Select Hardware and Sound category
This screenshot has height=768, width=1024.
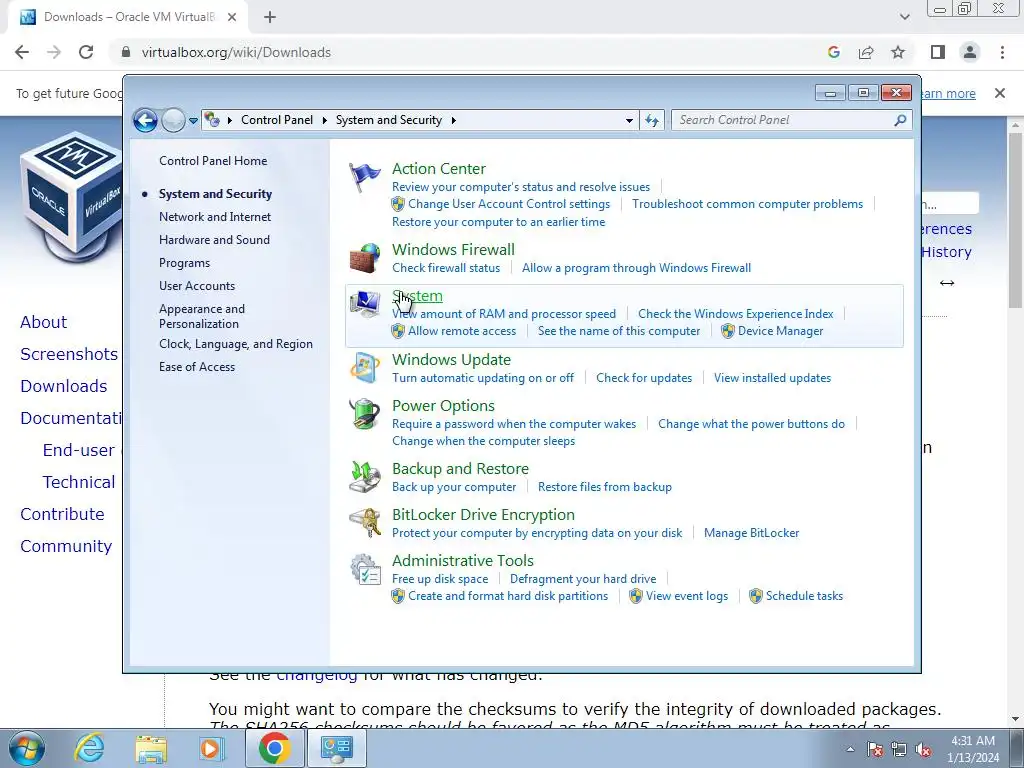214,240
